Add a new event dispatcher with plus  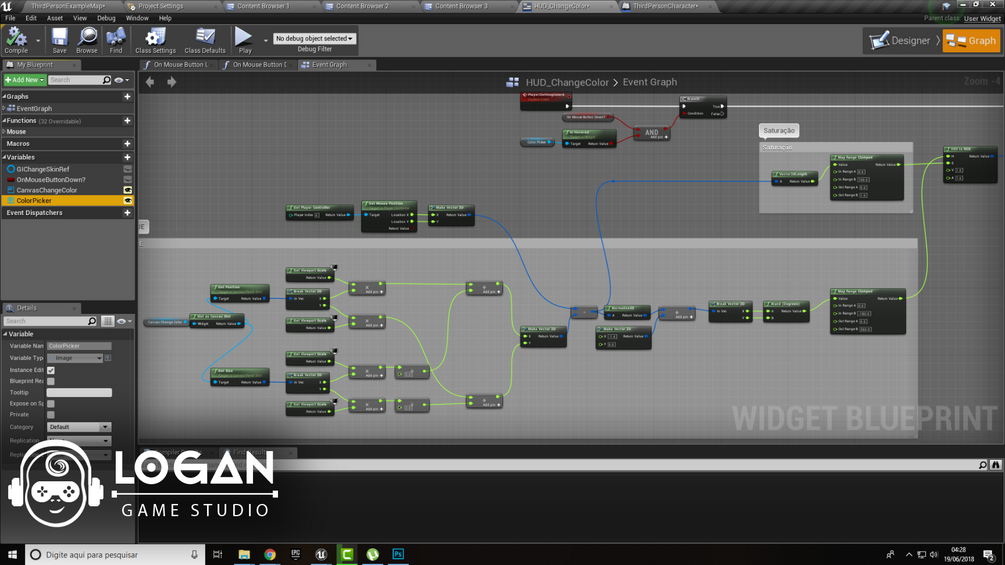click(x=127, y=213)
